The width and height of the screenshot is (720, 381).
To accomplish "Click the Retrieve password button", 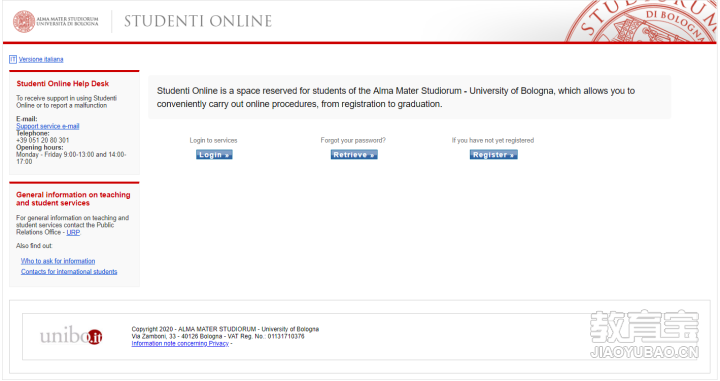I will click(354, 155).
